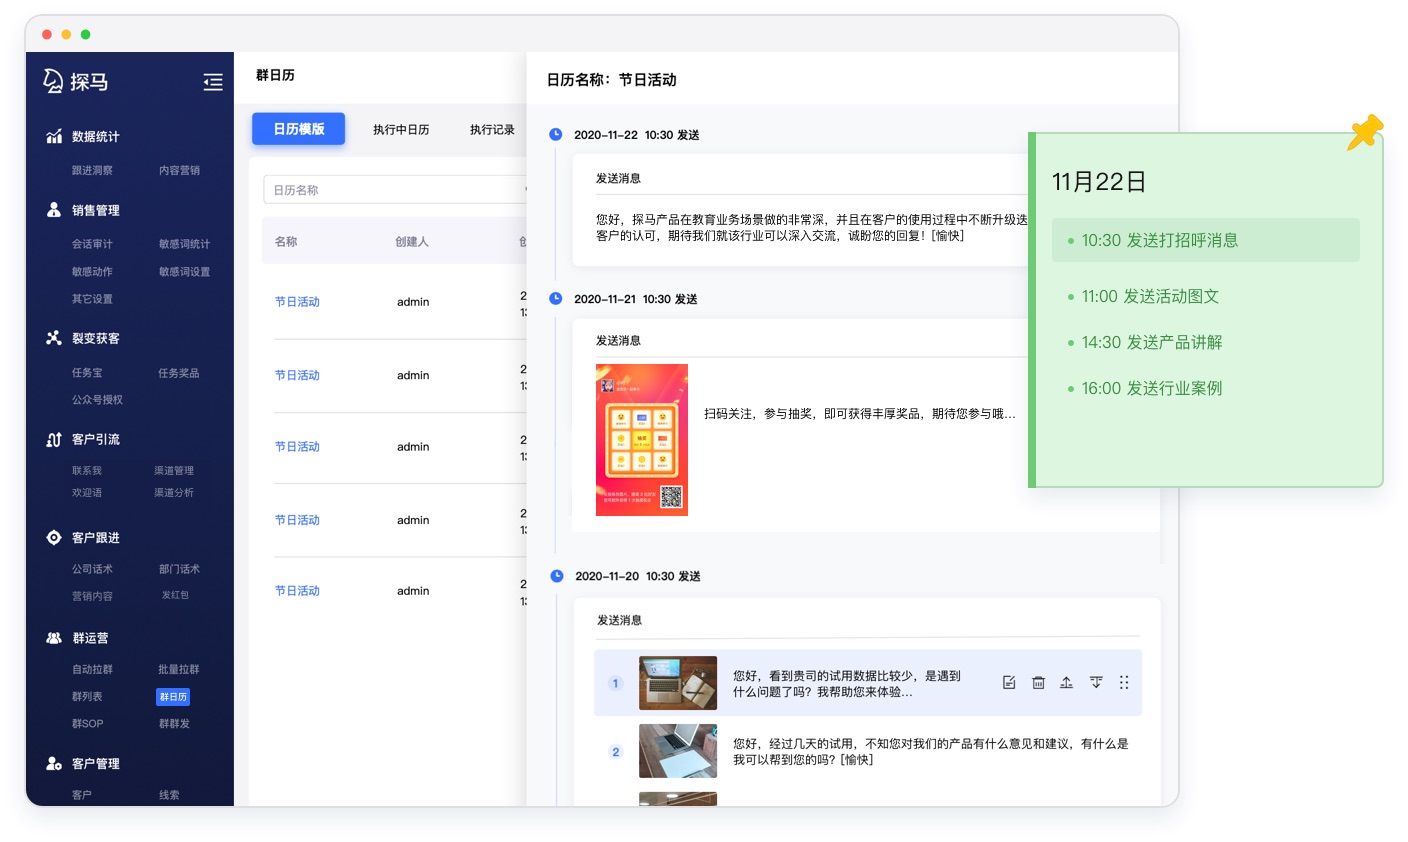This screenshot has width=1408, height=842.
Task: Open 群群发 in the sidebar
Action: click(174, 724)
